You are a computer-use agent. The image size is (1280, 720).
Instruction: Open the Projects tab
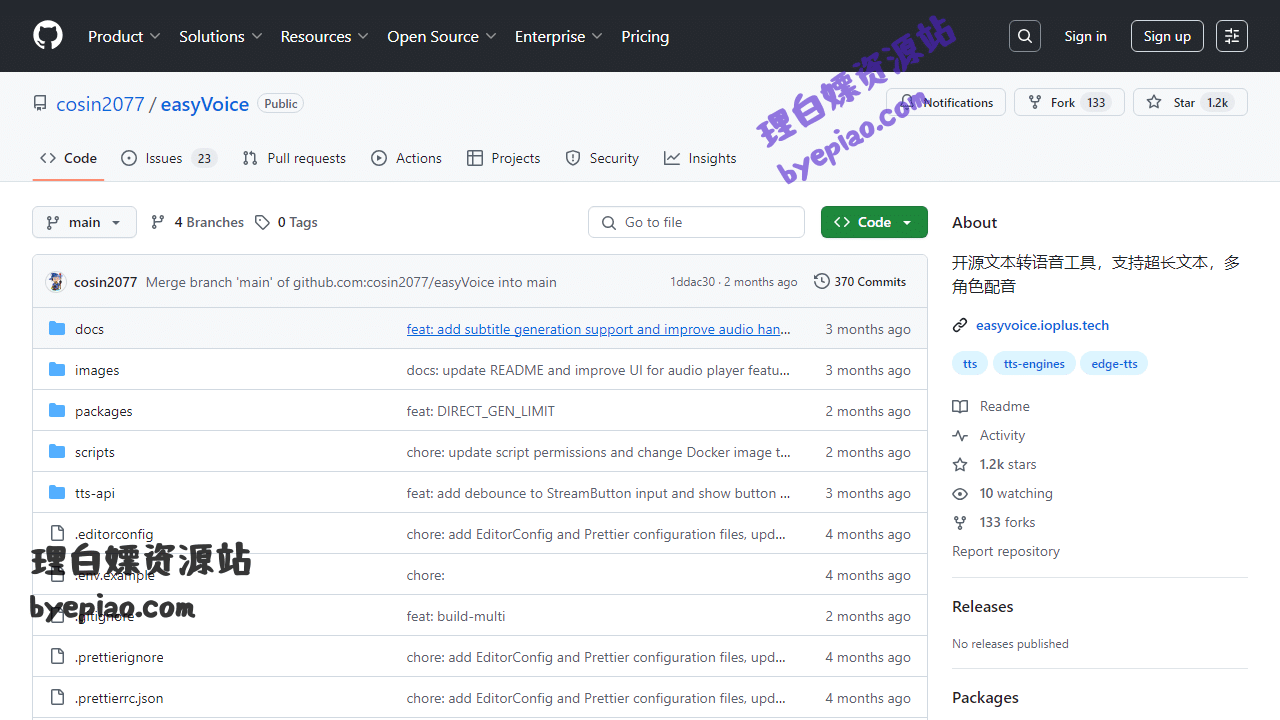tap(503, 158)
